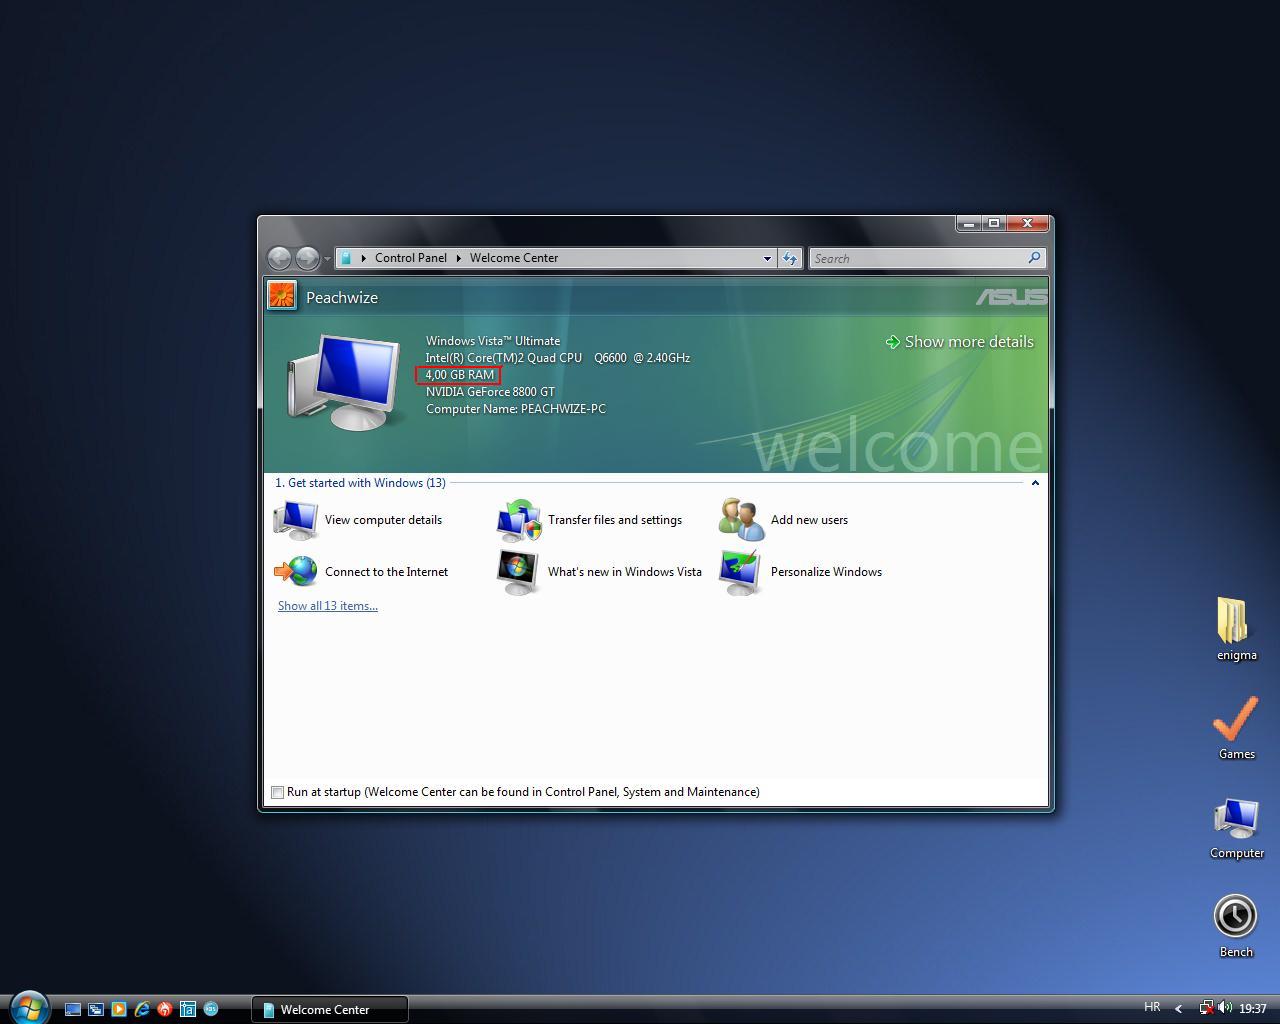
Task: Open the framed letter 'a' quick launch icon
Action: coord(188,1009)
